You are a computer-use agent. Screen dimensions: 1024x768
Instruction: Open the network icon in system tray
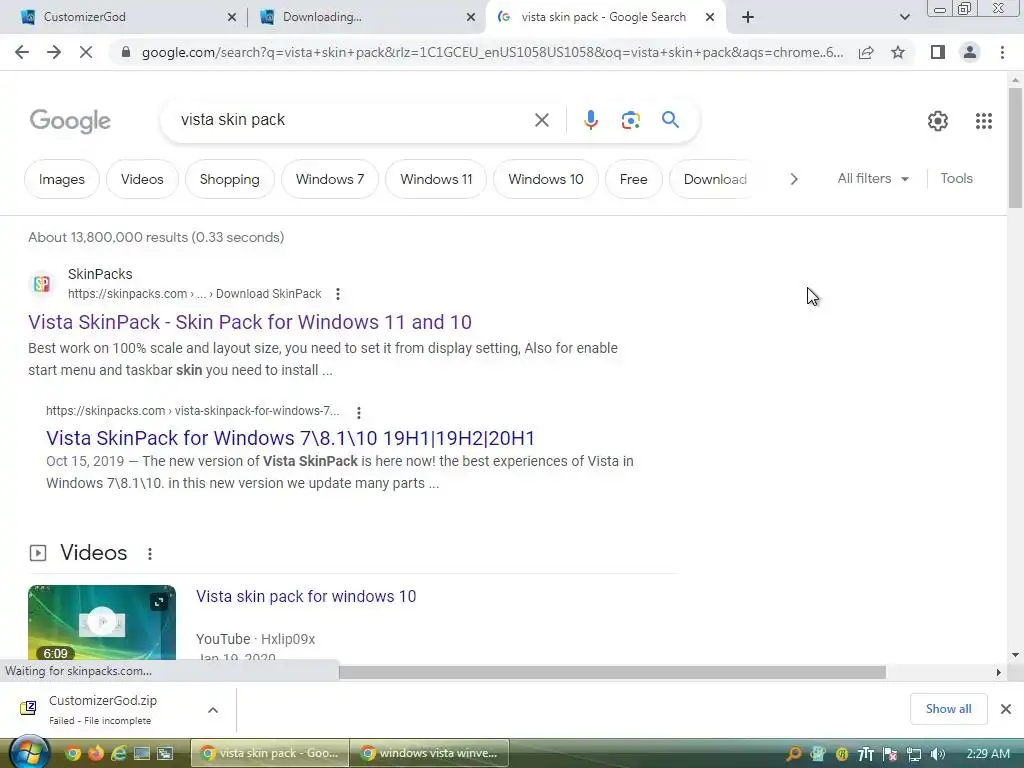[914, 754]
